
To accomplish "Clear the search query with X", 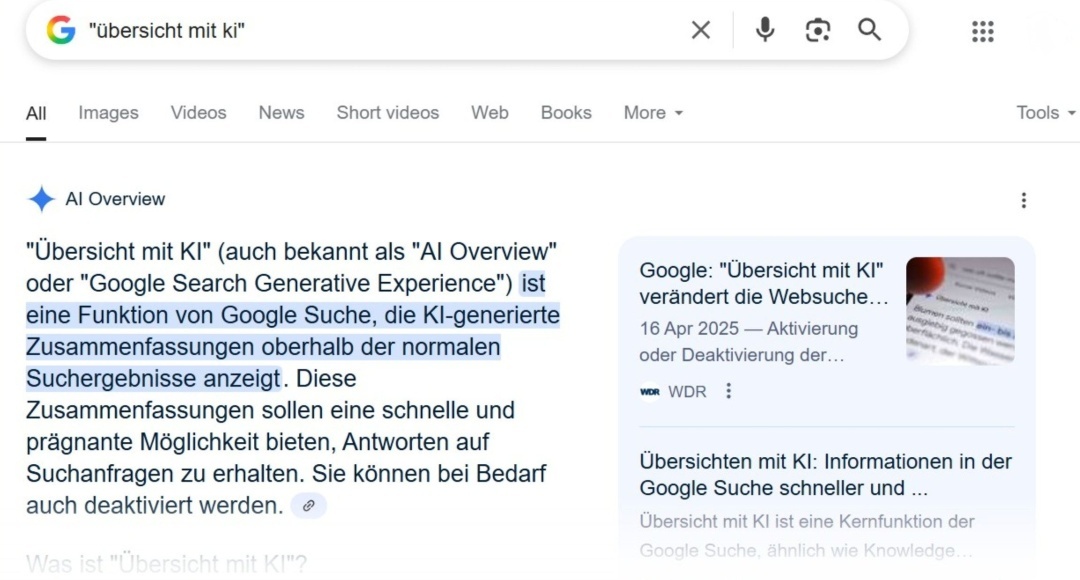I will point(700,30).
